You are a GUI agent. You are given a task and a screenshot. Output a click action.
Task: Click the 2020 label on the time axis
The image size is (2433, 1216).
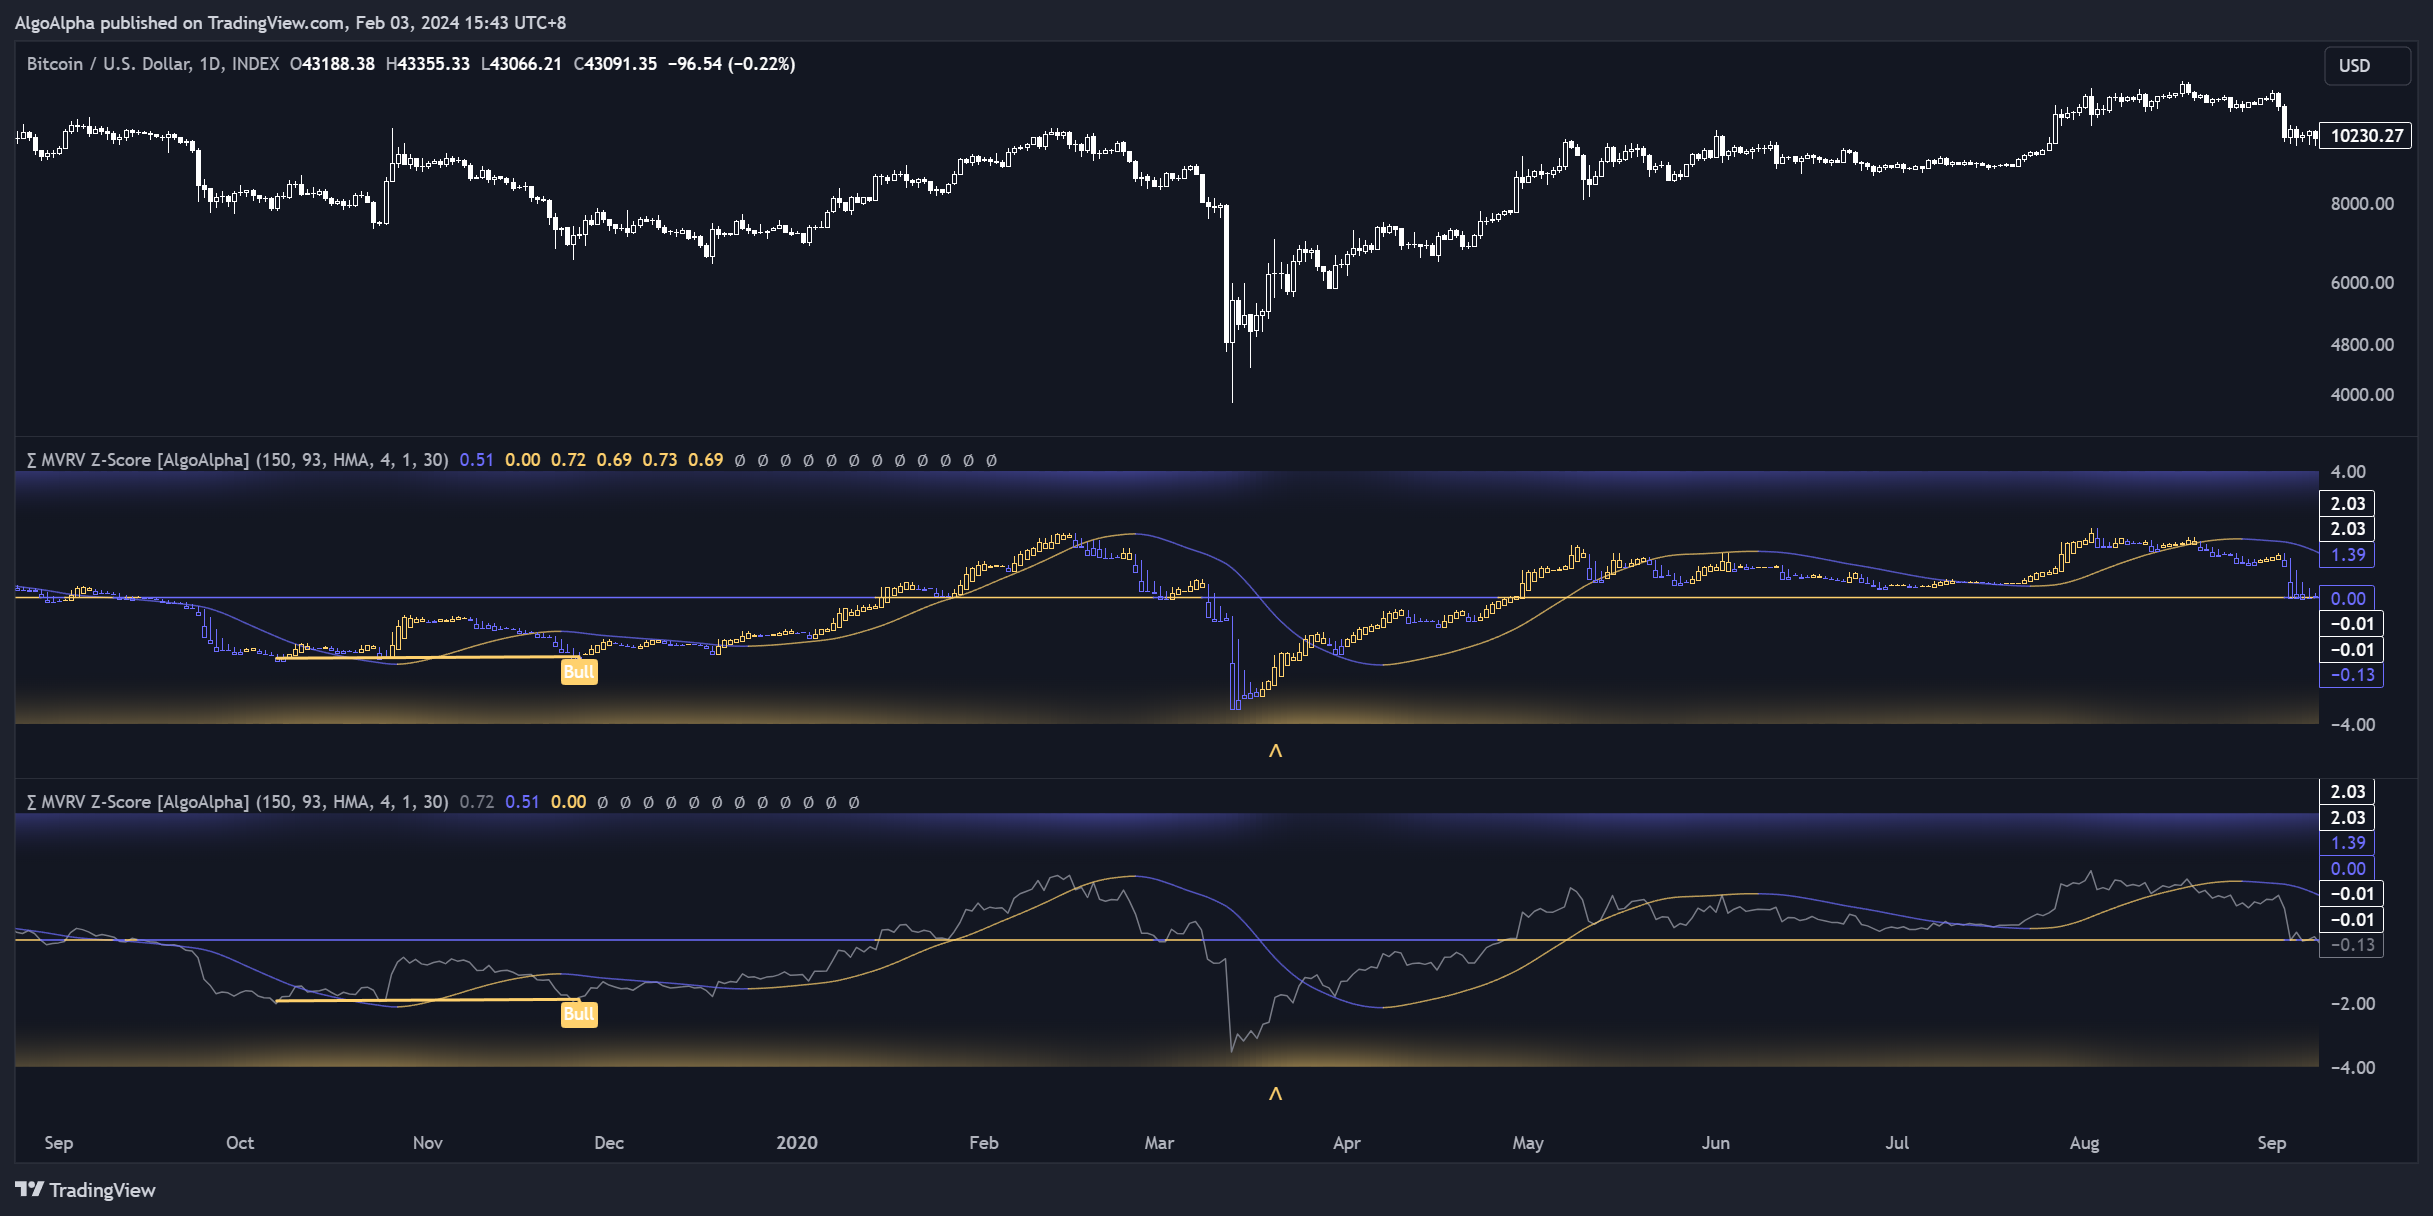pyautogui.click(x=797, y=1143)
